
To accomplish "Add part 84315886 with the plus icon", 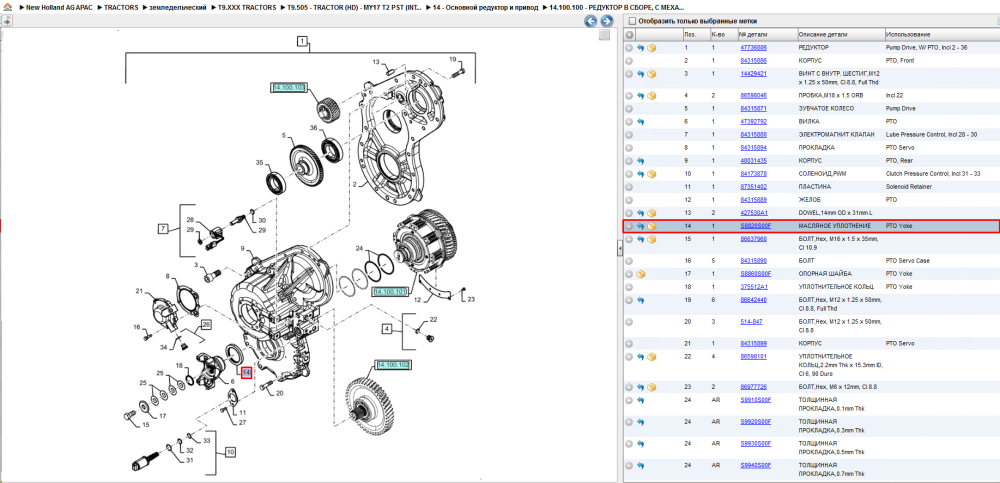I will coord(629,61).
